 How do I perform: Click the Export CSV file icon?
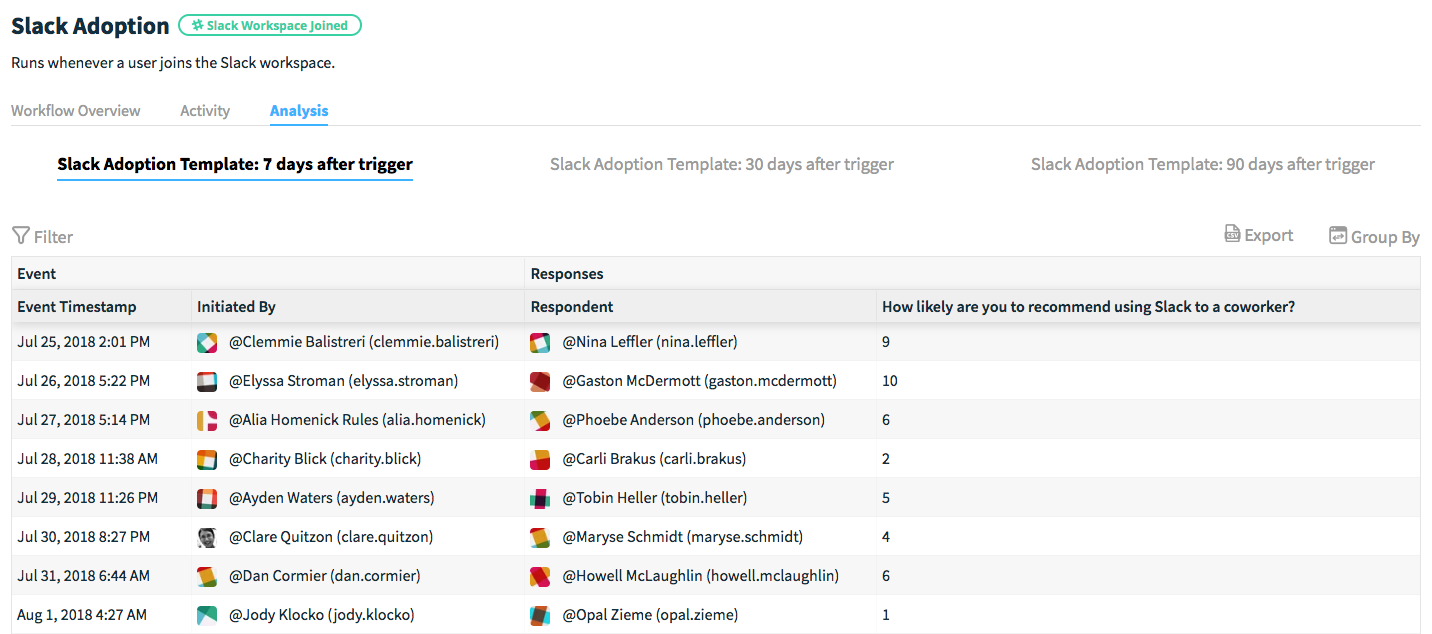click(x=1233, y=234)
